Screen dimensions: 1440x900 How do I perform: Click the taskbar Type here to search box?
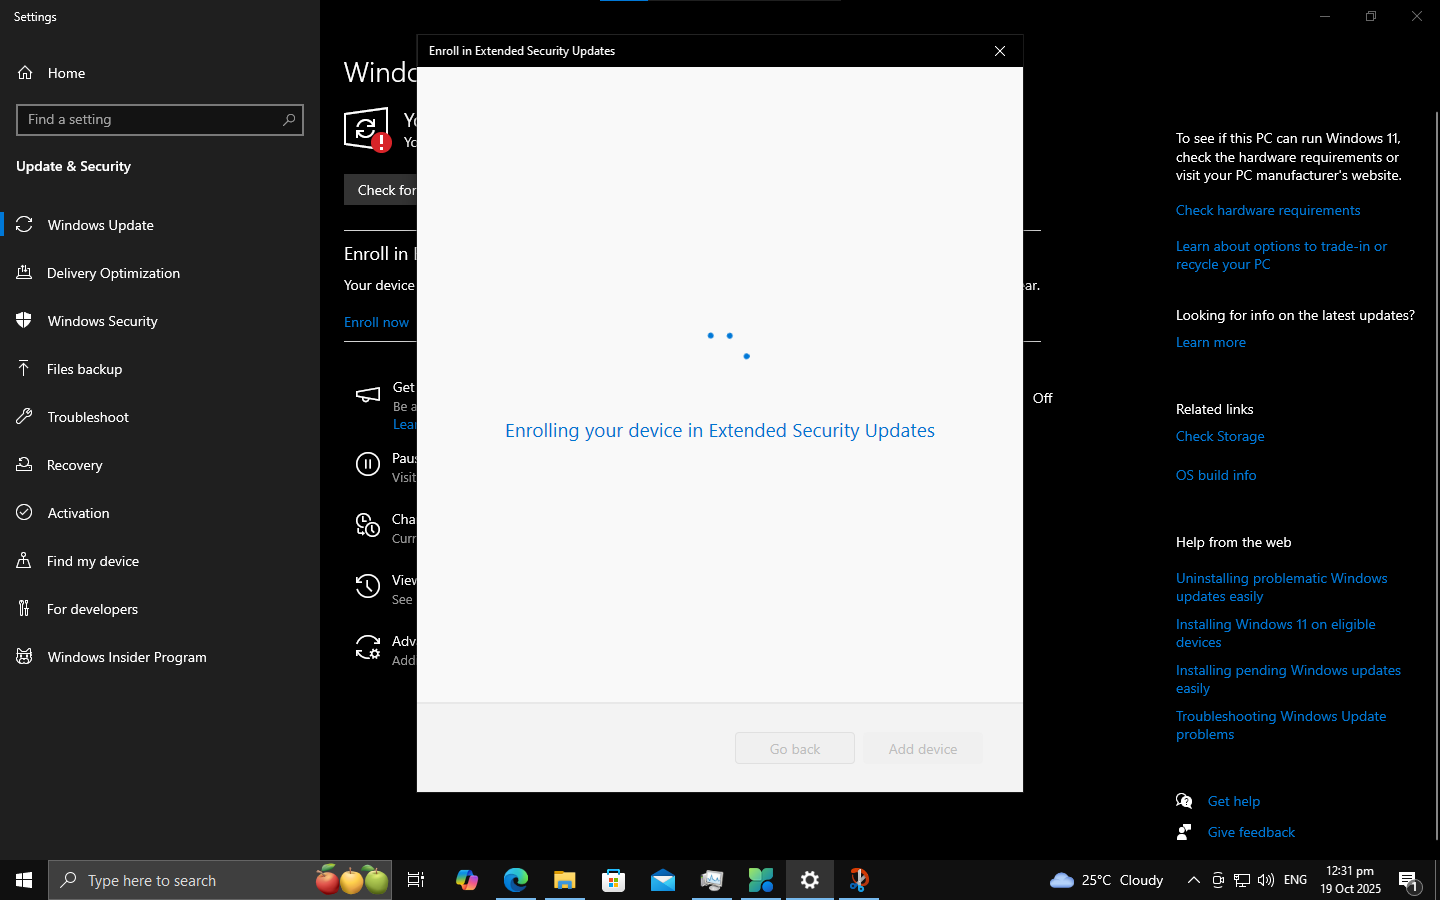[220, 880]
